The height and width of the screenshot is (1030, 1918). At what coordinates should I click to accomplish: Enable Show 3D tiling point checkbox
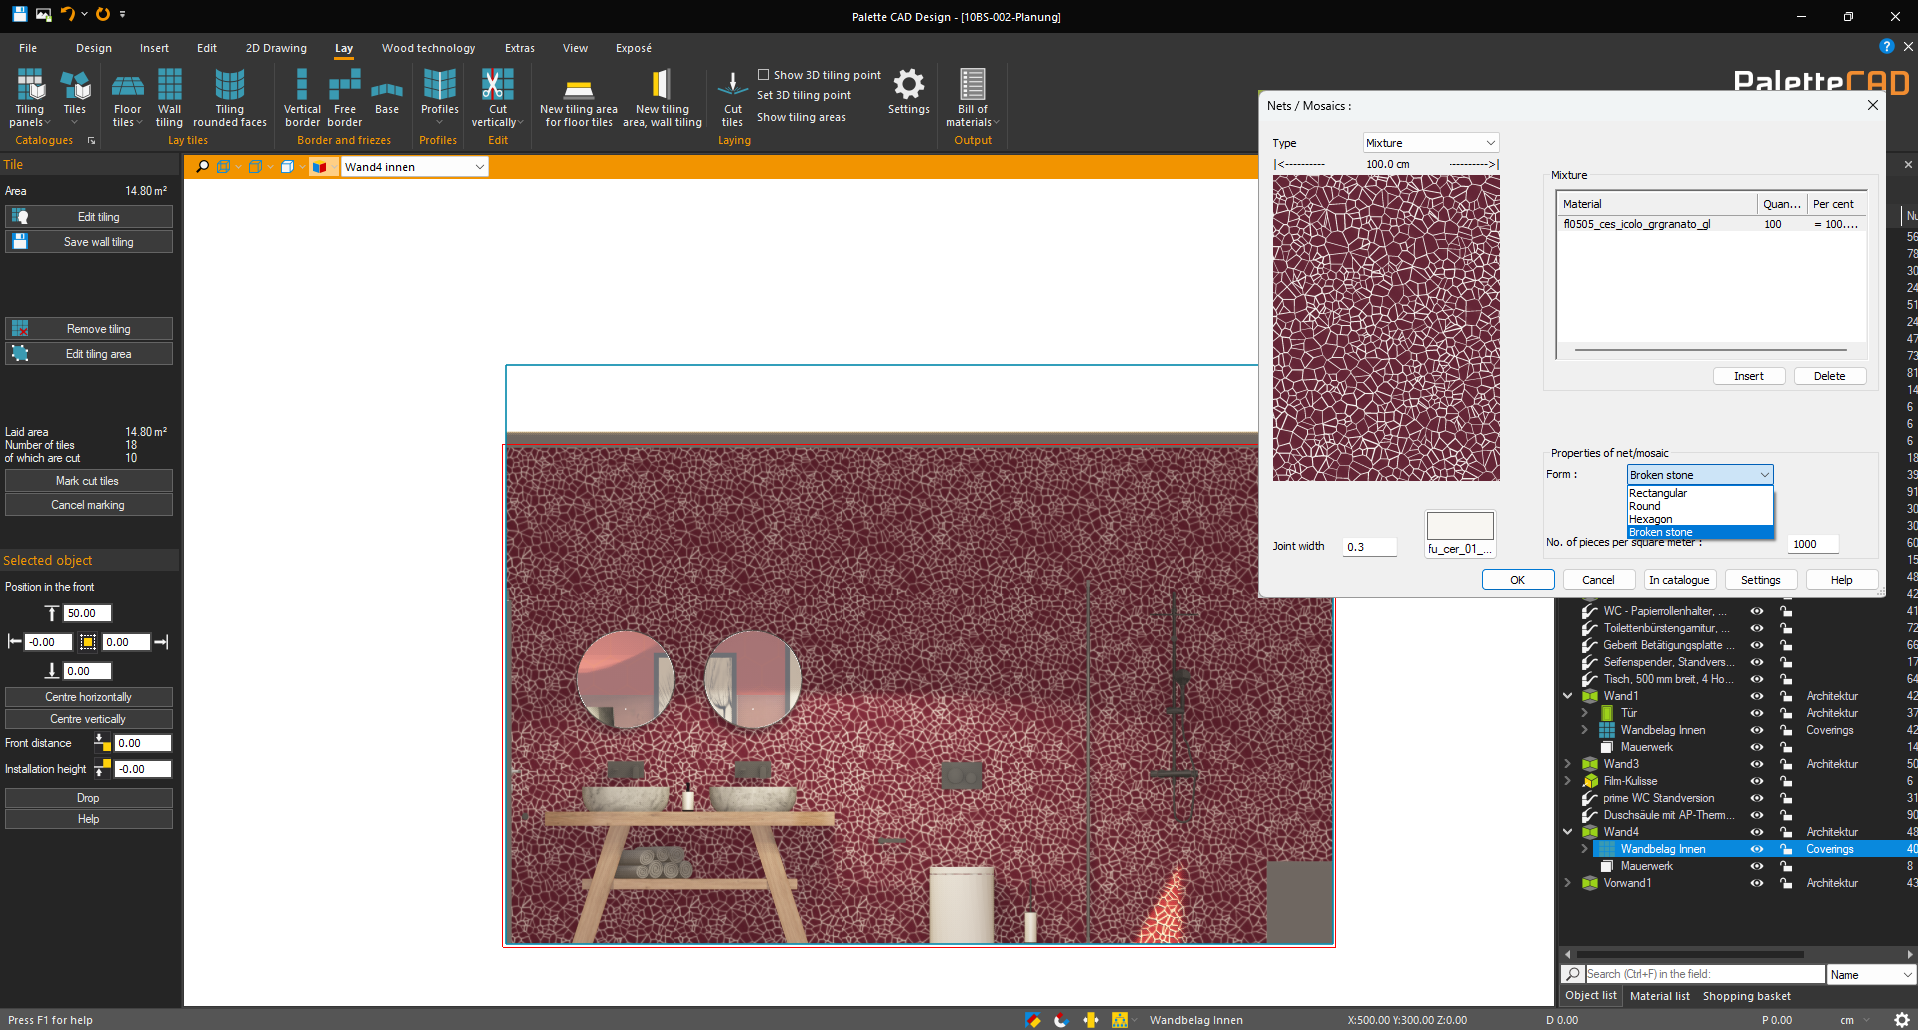tap(764, 75)
